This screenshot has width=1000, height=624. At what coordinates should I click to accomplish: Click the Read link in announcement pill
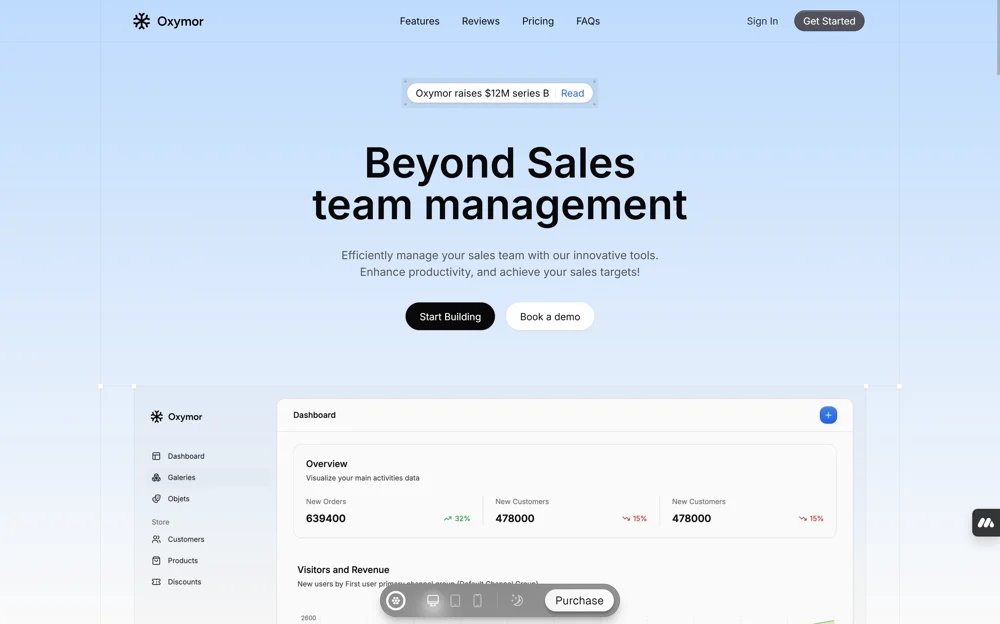[x=573, y=93]
